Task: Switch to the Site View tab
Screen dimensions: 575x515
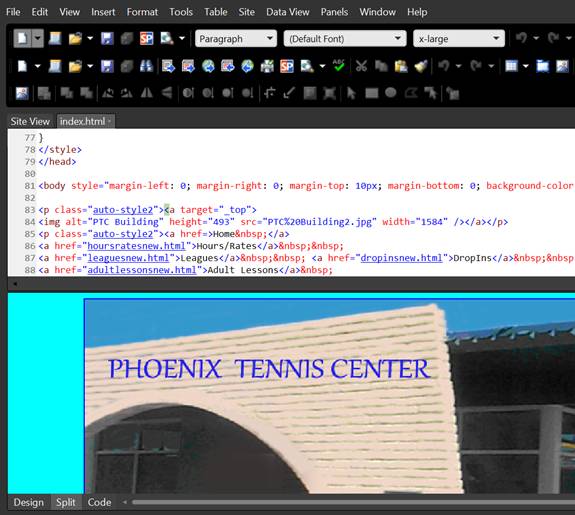Action: pos(30,121)
